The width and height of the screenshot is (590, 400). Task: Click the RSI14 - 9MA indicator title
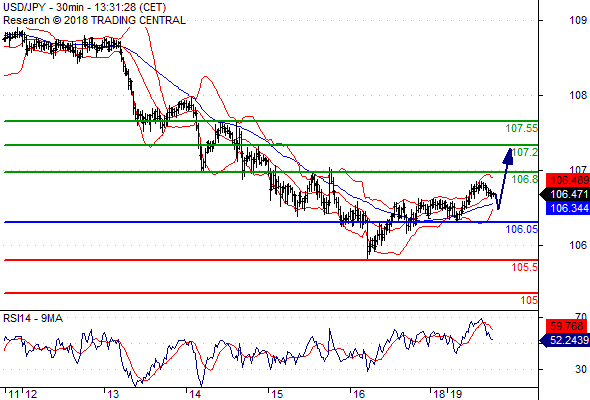point(33,318)
